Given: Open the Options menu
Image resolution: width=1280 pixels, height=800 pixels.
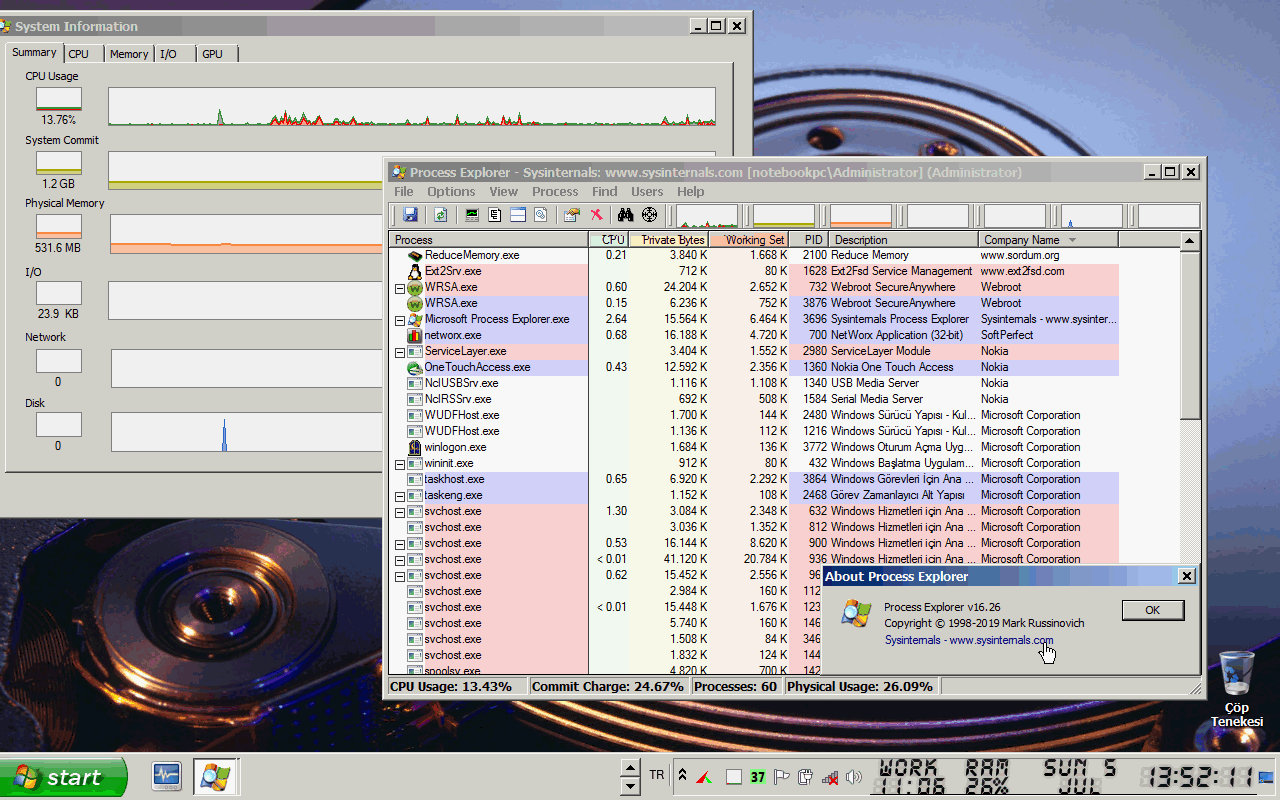Looking at the screenshot, I should click(x=451, y=191).
